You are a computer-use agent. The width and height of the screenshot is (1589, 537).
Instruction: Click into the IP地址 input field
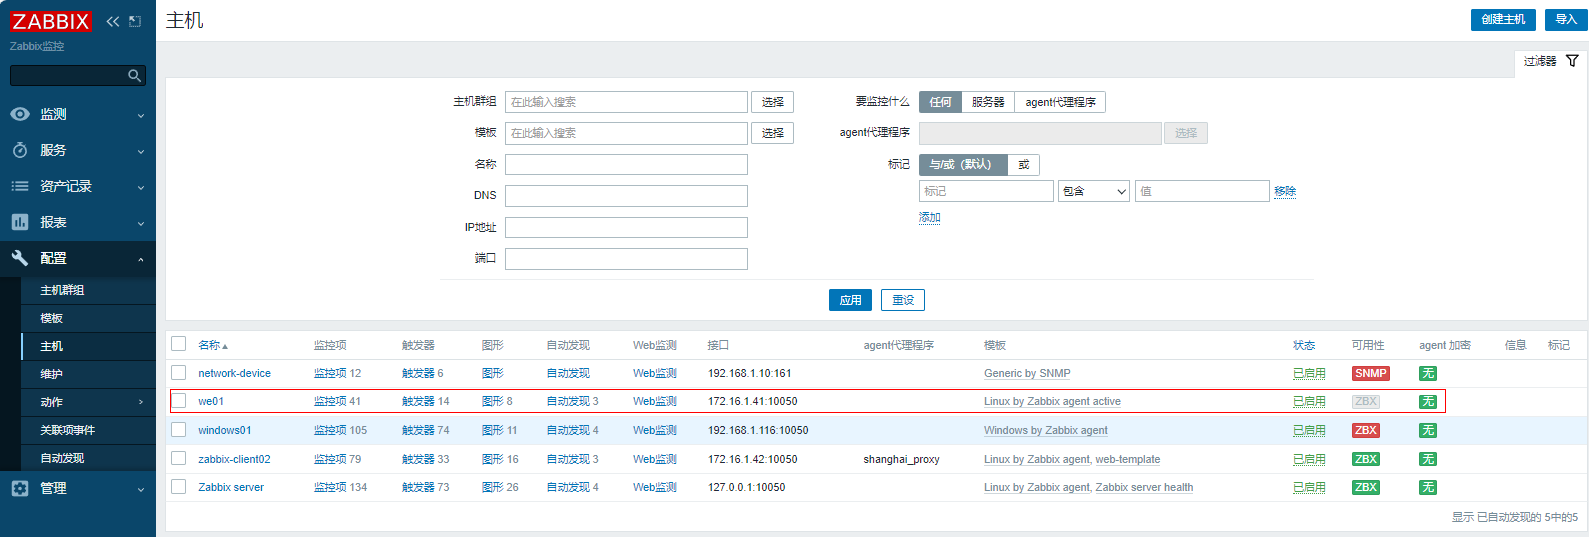[x=626, y=227]
